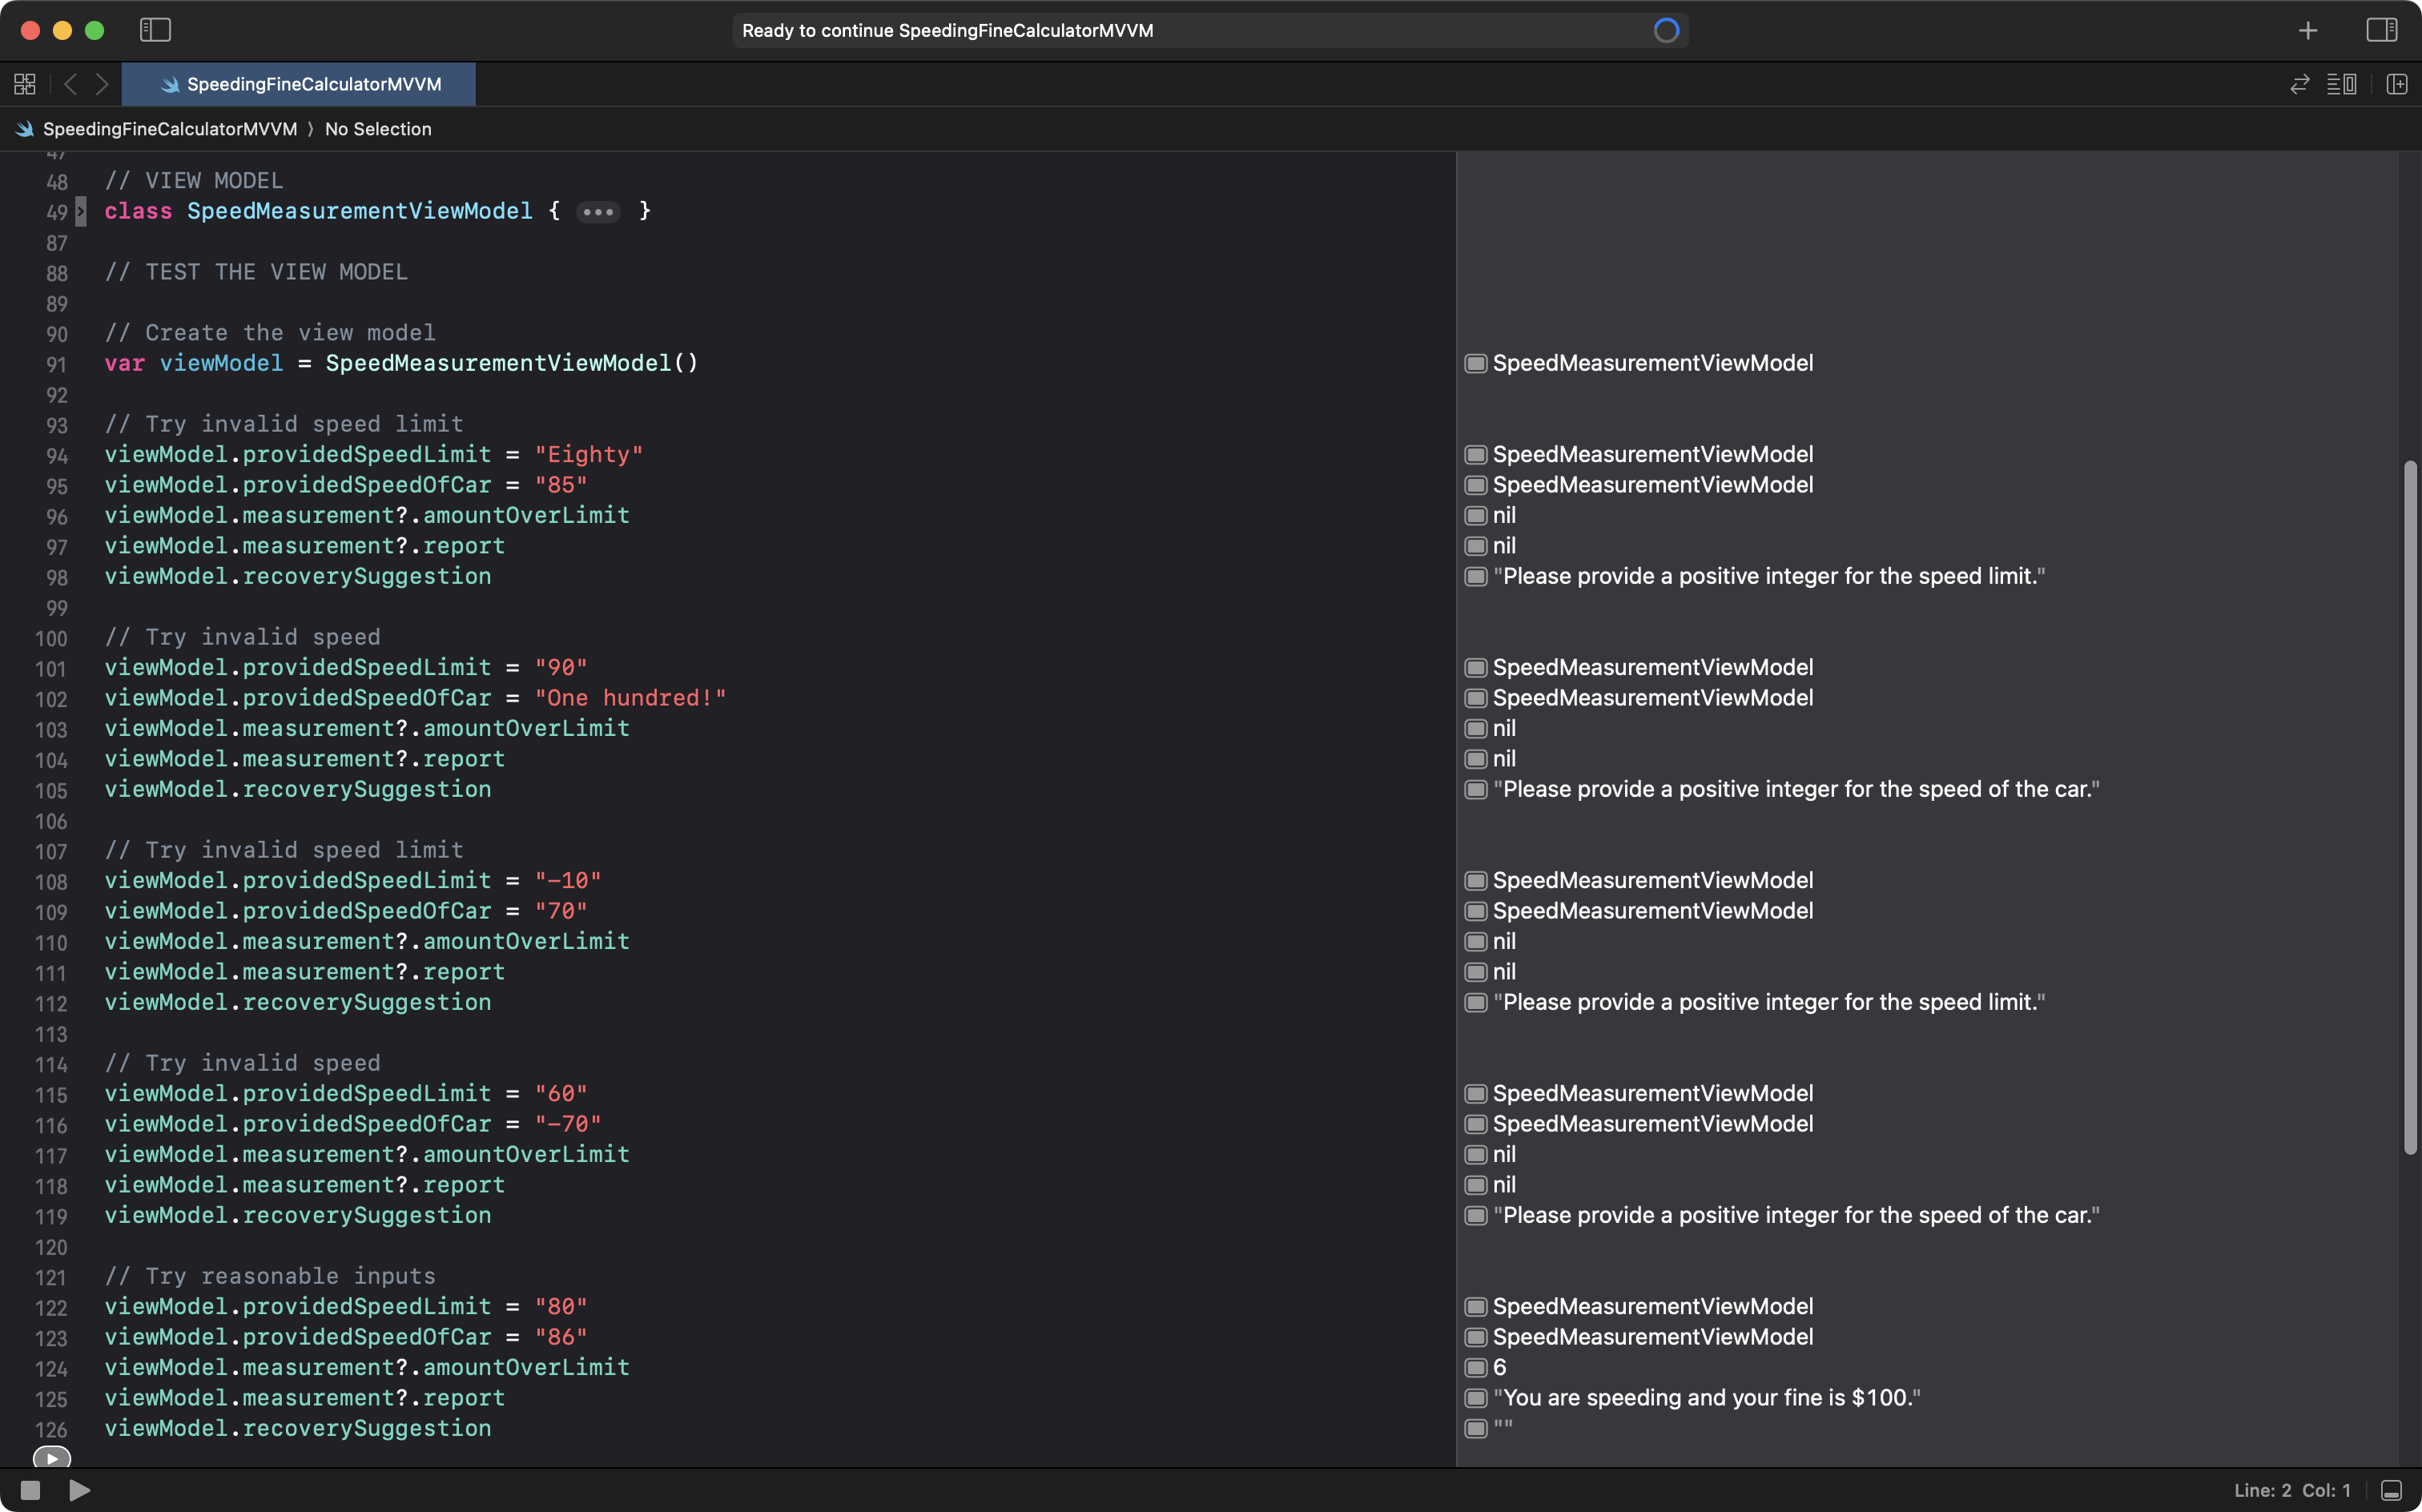Unfold code using the ellipsis placeholder
2422x1512 pixels.
[x=598, y=212]
